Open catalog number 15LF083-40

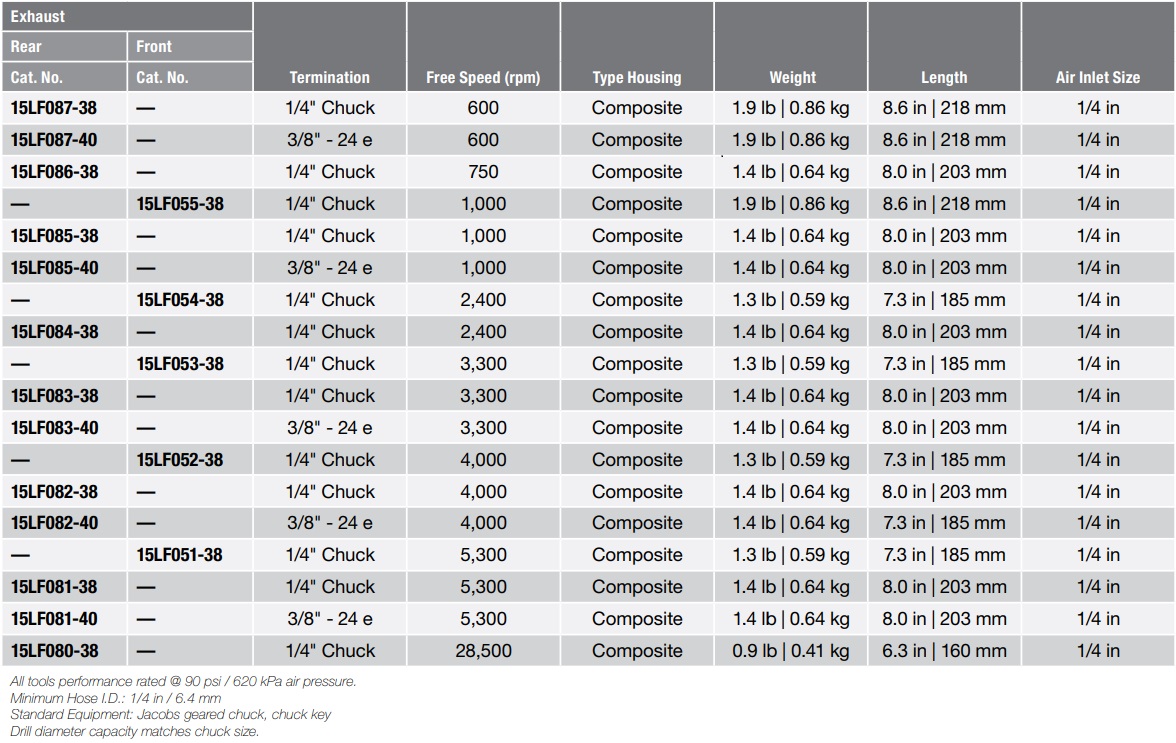pyautogui.click(x=55, y=428)
